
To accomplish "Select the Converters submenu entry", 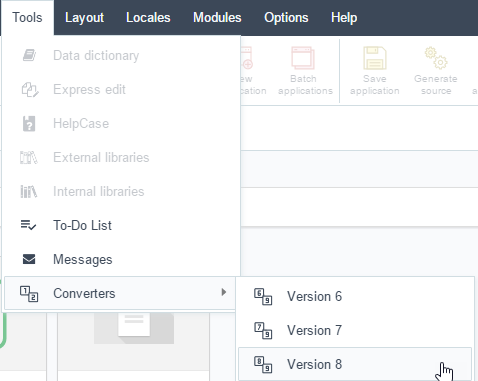I will tap(120, 293).
